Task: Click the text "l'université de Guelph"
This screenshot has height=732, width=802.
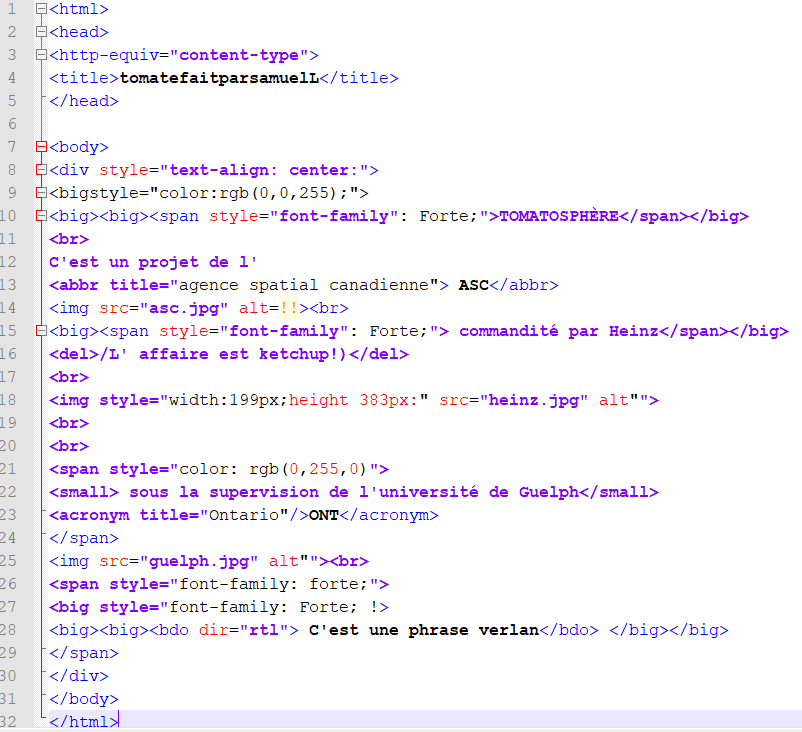Action: pos(469,492)
